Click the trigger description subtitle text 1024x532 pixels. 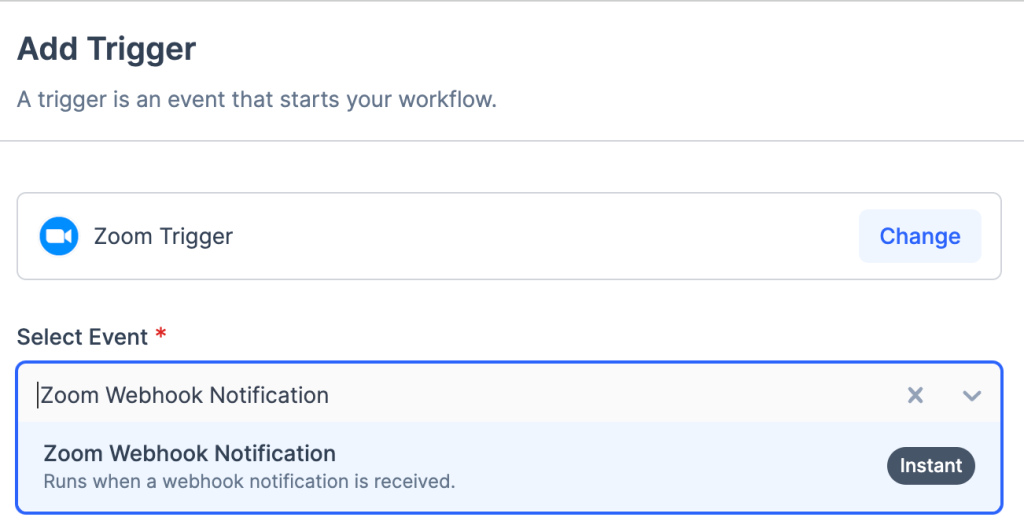click(x=256, y=100)
